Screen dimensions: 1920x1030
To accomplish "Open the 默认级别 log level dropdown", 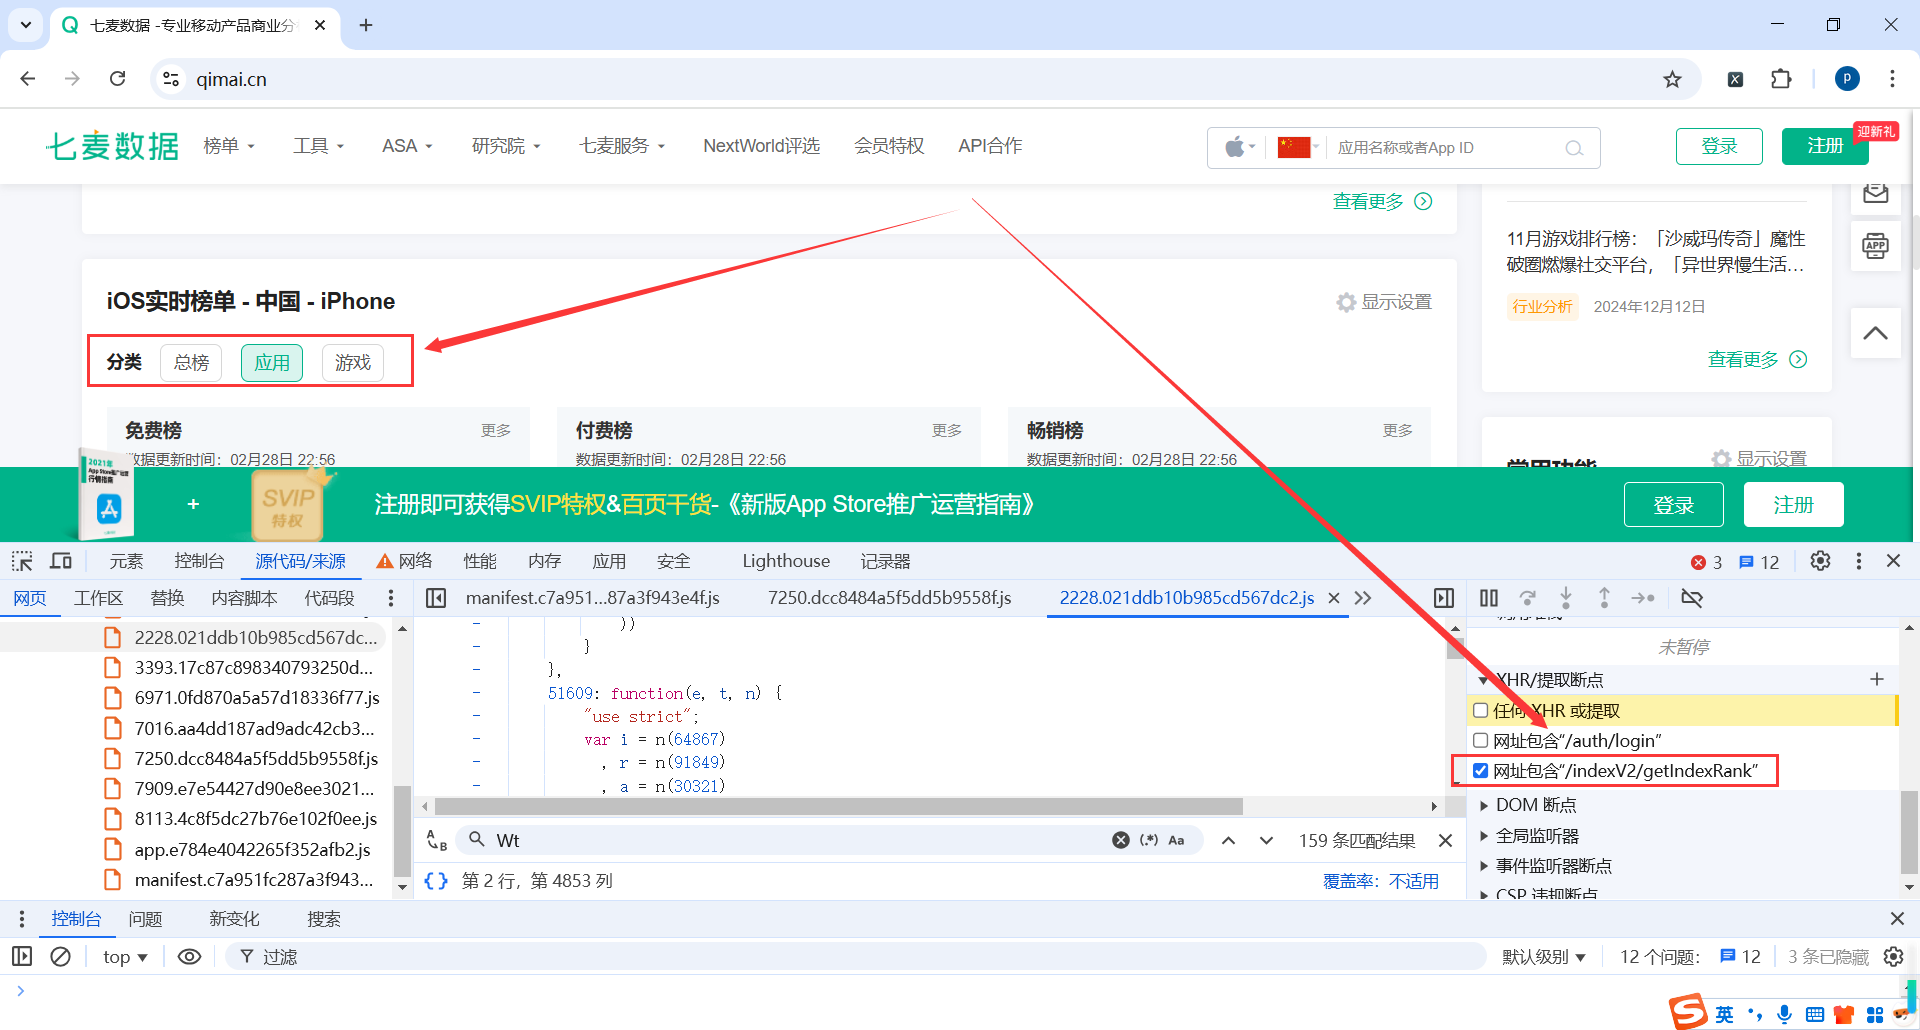I will point(1544,957).
